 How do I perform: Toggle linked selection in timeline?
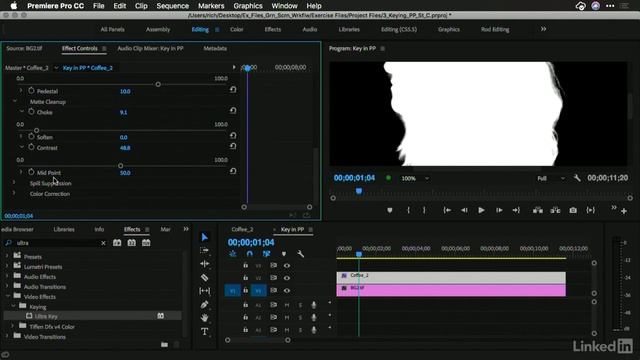click(267, 254)
